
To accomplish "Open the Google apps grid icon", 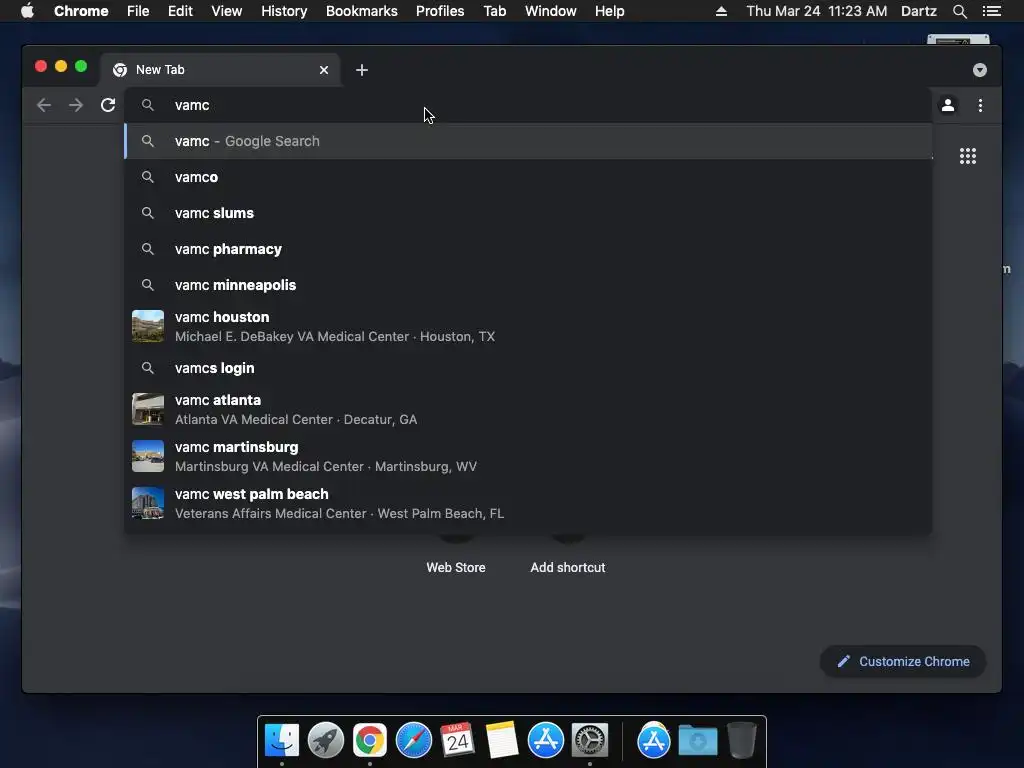I will click(x=968, y=156).
